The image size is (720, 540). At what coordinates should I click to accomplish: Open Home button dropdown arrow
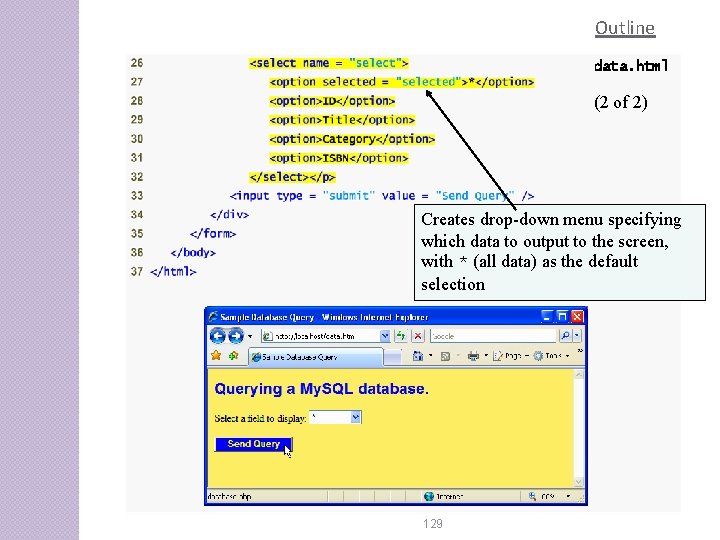tap(430, 356)
